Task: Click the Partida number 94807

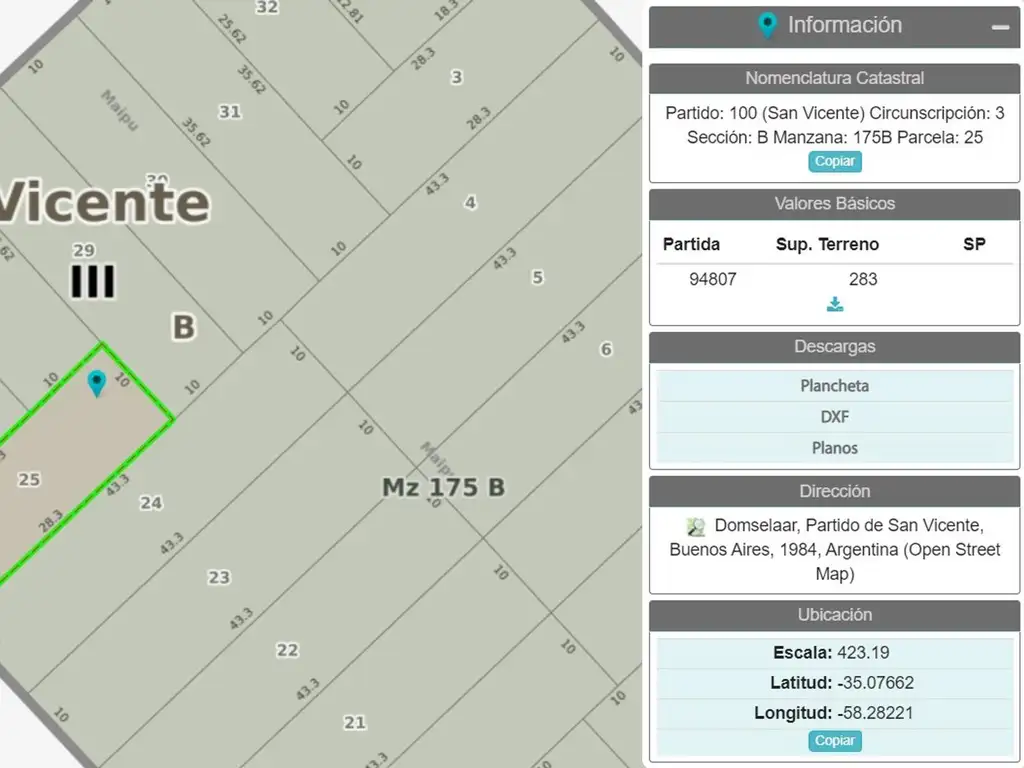Action: pyautogui.click(x=712, y=280)
